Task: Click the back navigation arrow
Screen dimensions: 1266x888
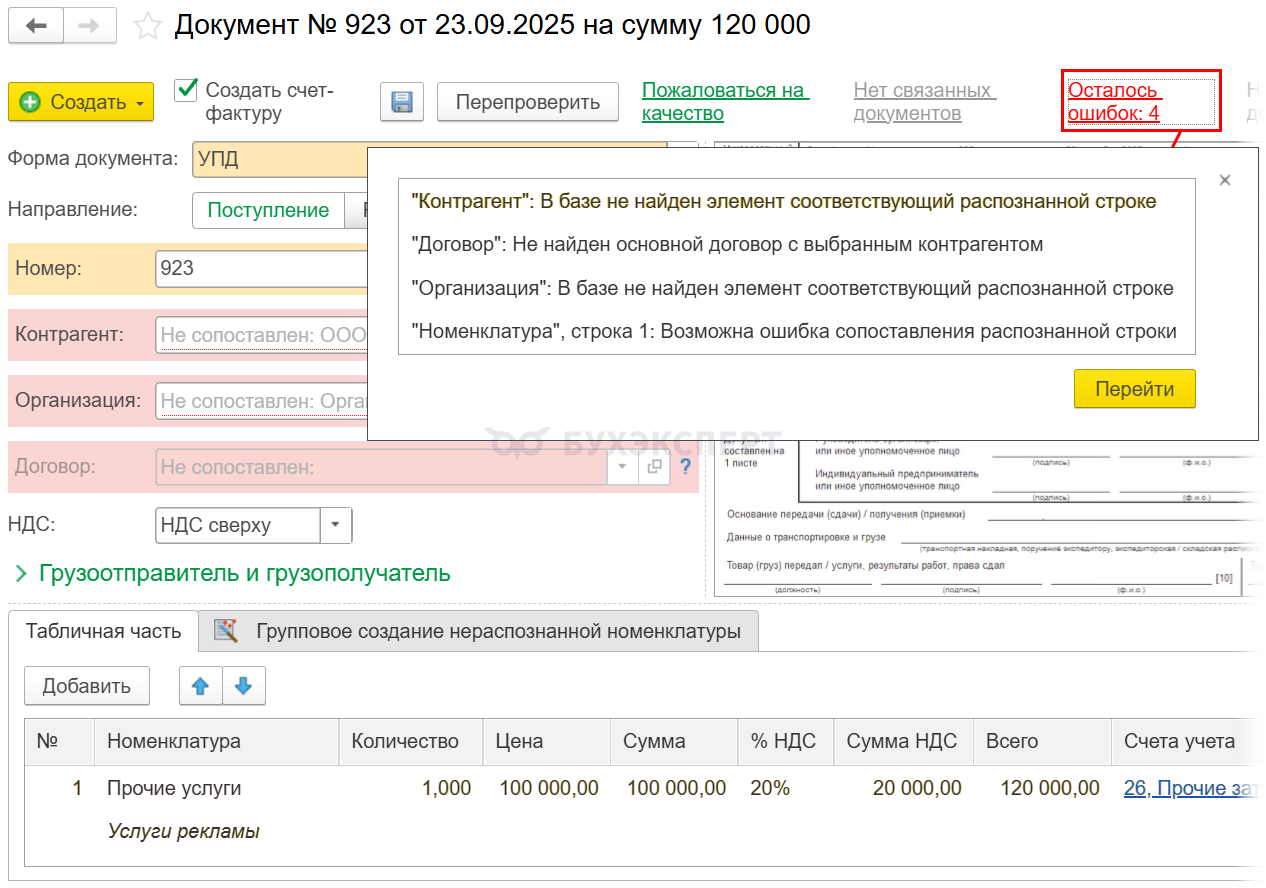Action: 36,26
